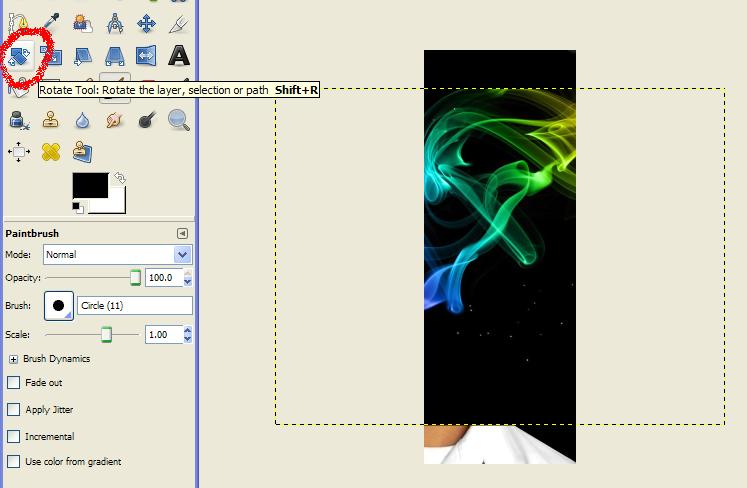This screenshot has width=747, height=488.
Task: Select the Perspective Clone tool
Action: tap(82, 152)
